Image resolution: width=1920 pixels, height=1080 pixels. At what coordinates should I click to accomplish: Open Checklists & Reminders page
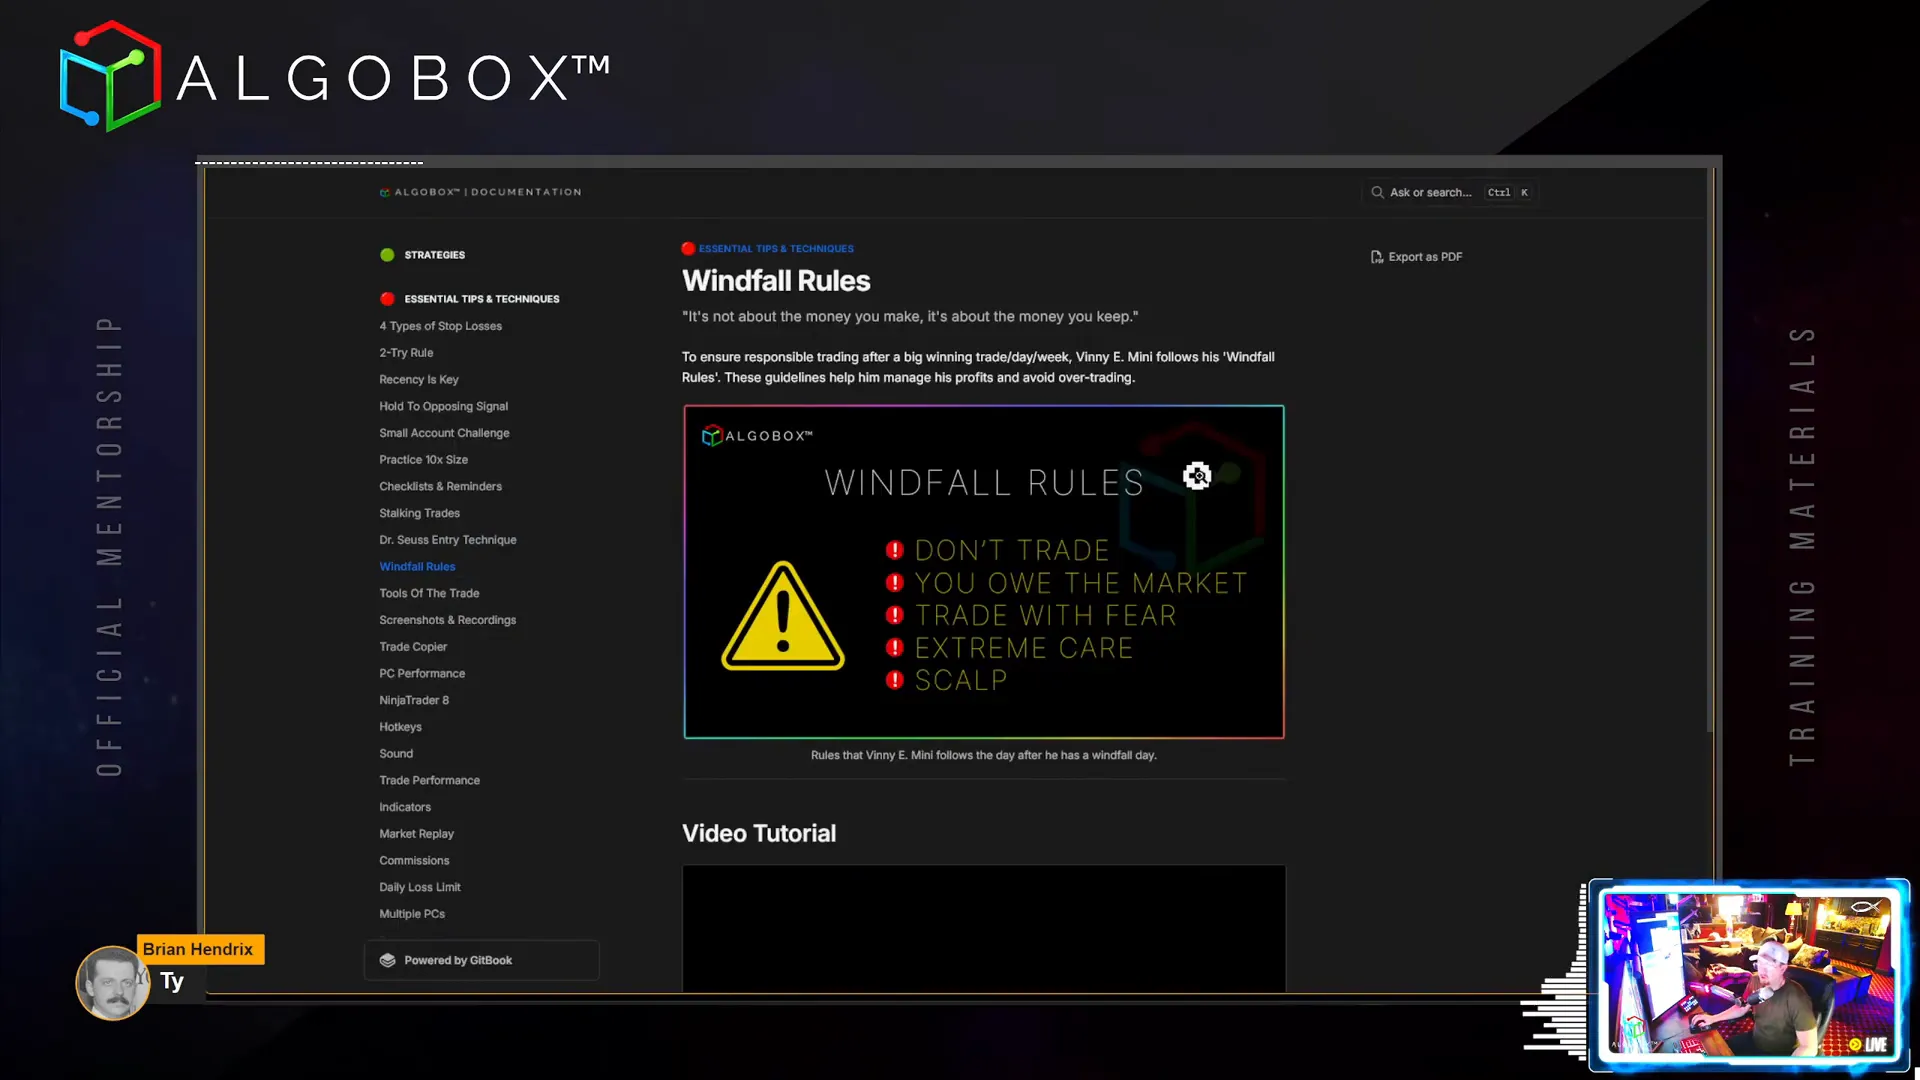(x=440, y=487)
